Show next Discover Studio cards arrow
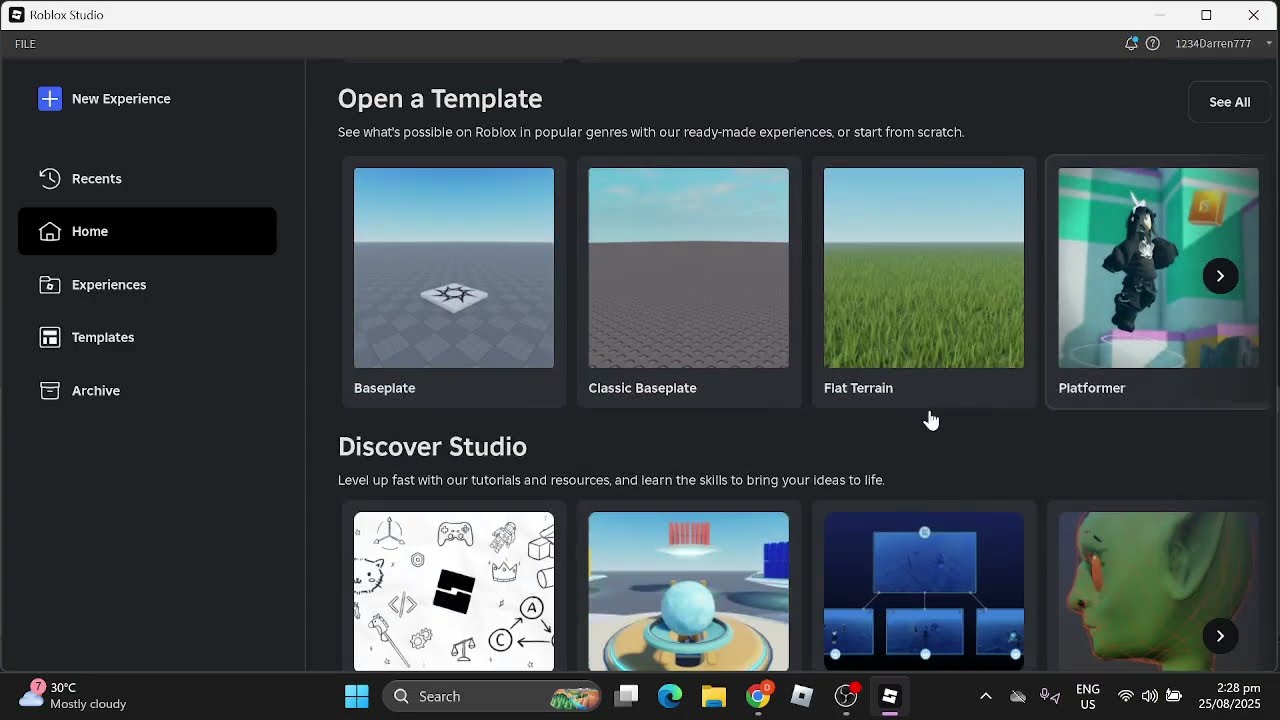The width and height of the screenshot is (1280, 720). coord(1220,636)
